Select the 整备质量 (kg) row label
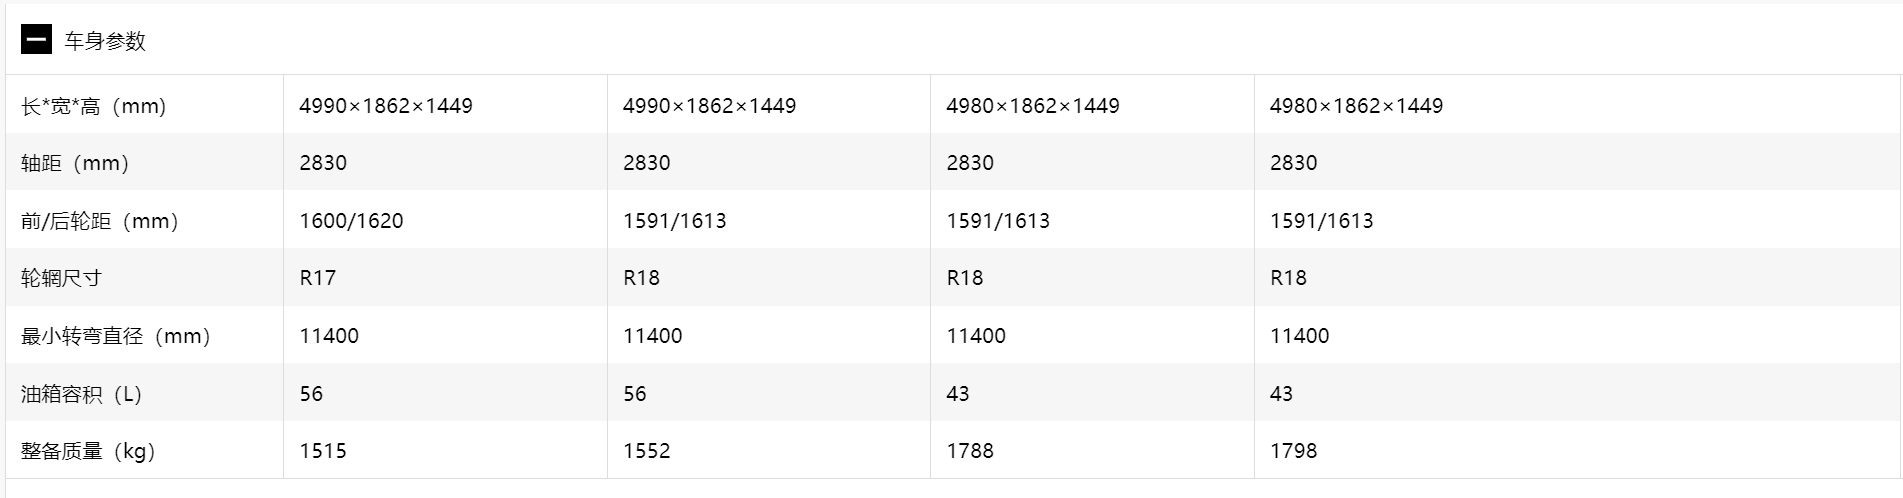Viewport: 1903px width, 498px height. (88, 451)
